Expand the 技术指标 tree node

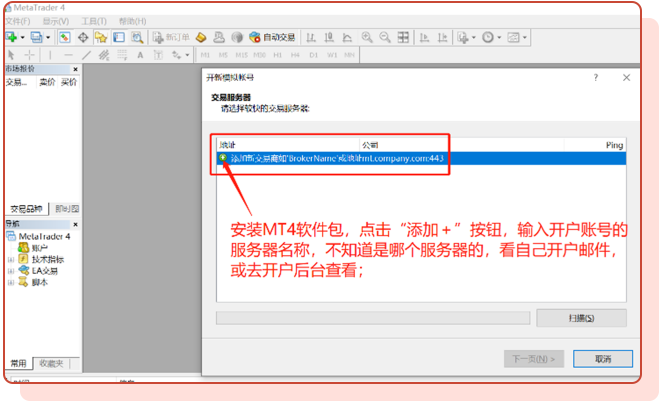[x=11, y=259]
